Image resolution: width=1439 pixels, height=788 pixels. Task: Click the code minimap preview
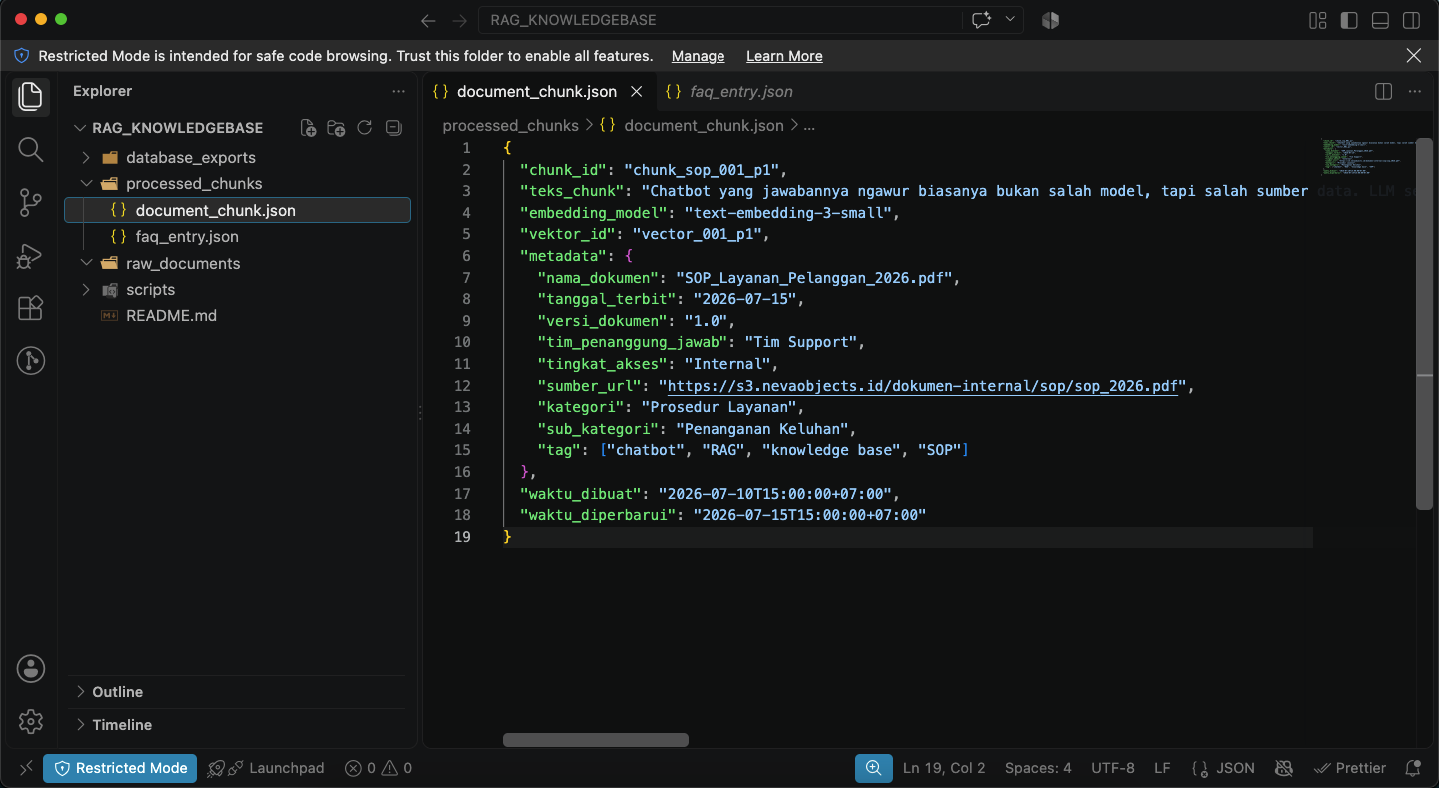click(1365, 155)
